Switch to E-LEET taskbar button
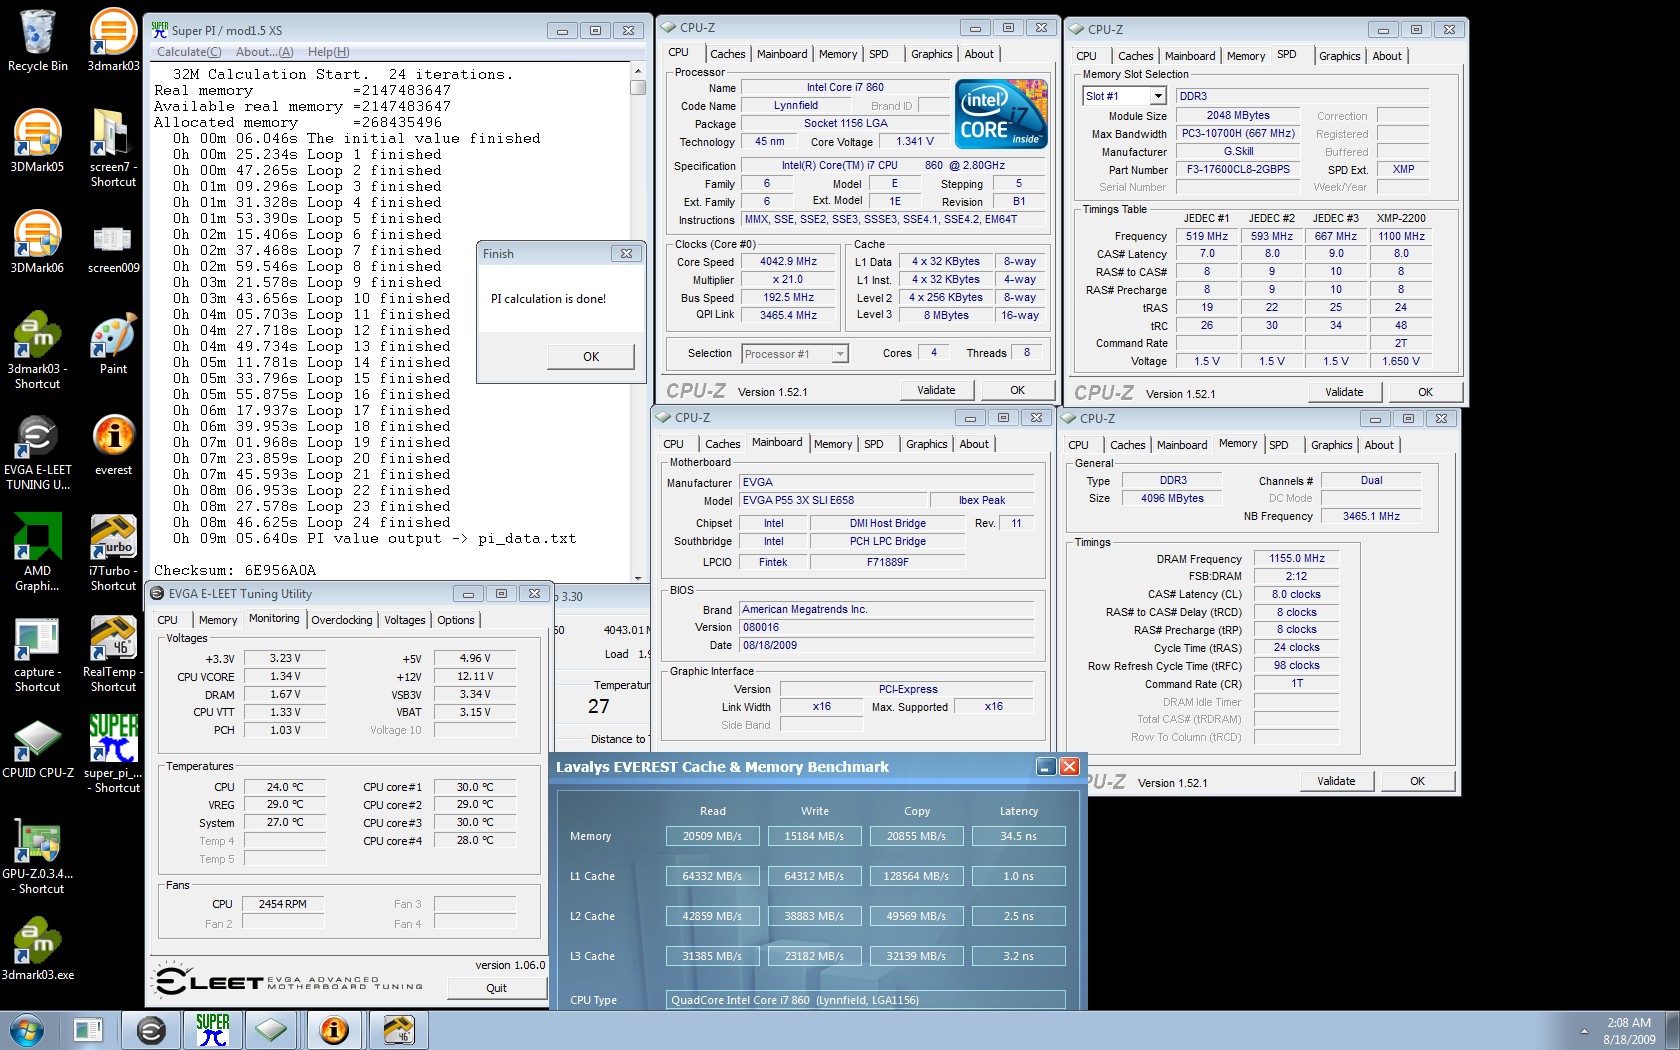Screen dimensions: 1680x1050 tap(151, 1030)
